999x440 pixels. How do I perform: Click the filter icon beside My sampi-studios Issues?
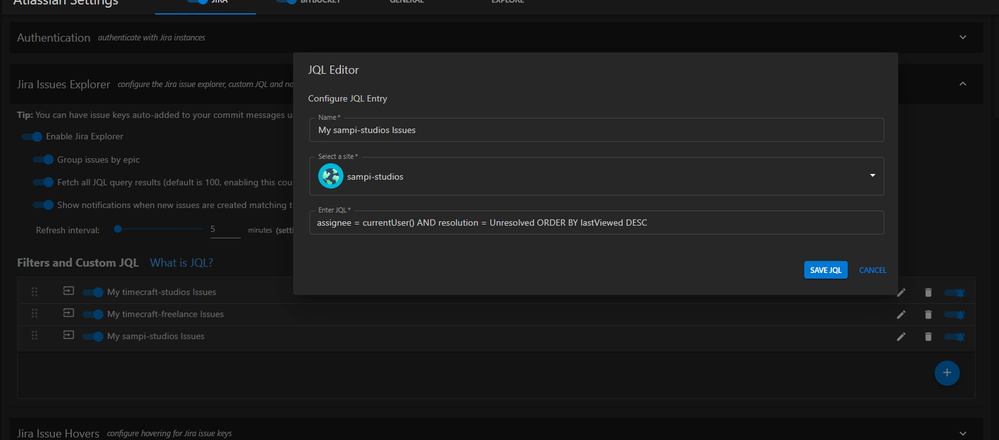pos(68,335)
